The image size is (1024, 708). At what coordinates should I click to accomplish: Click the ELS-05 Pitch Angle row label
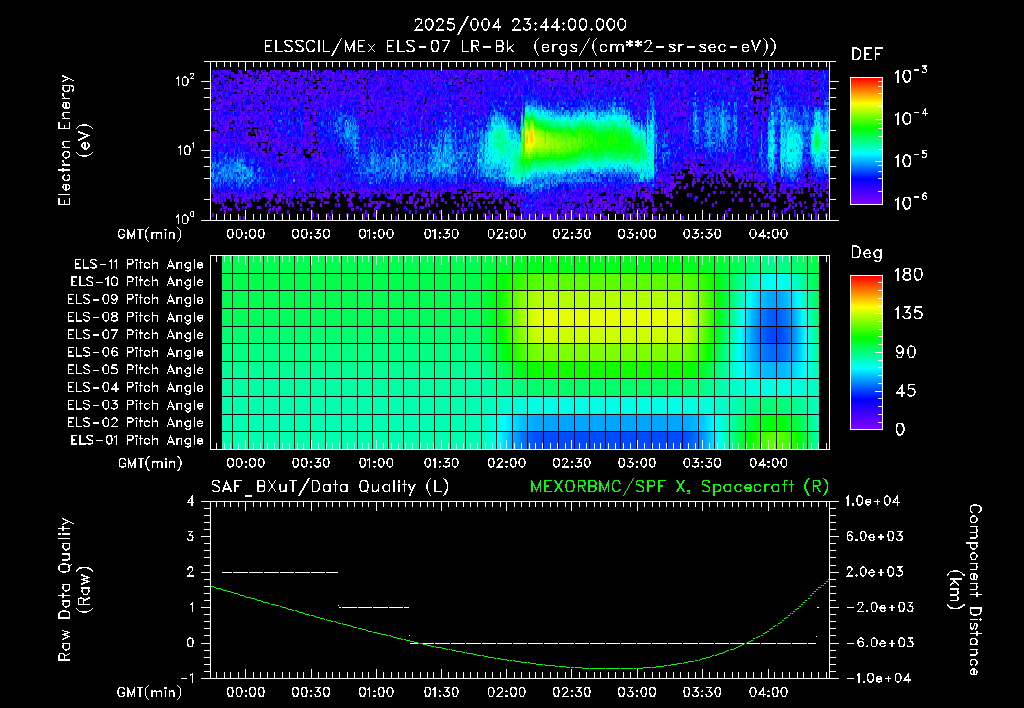pyautogui.click(x=136, y=370)
